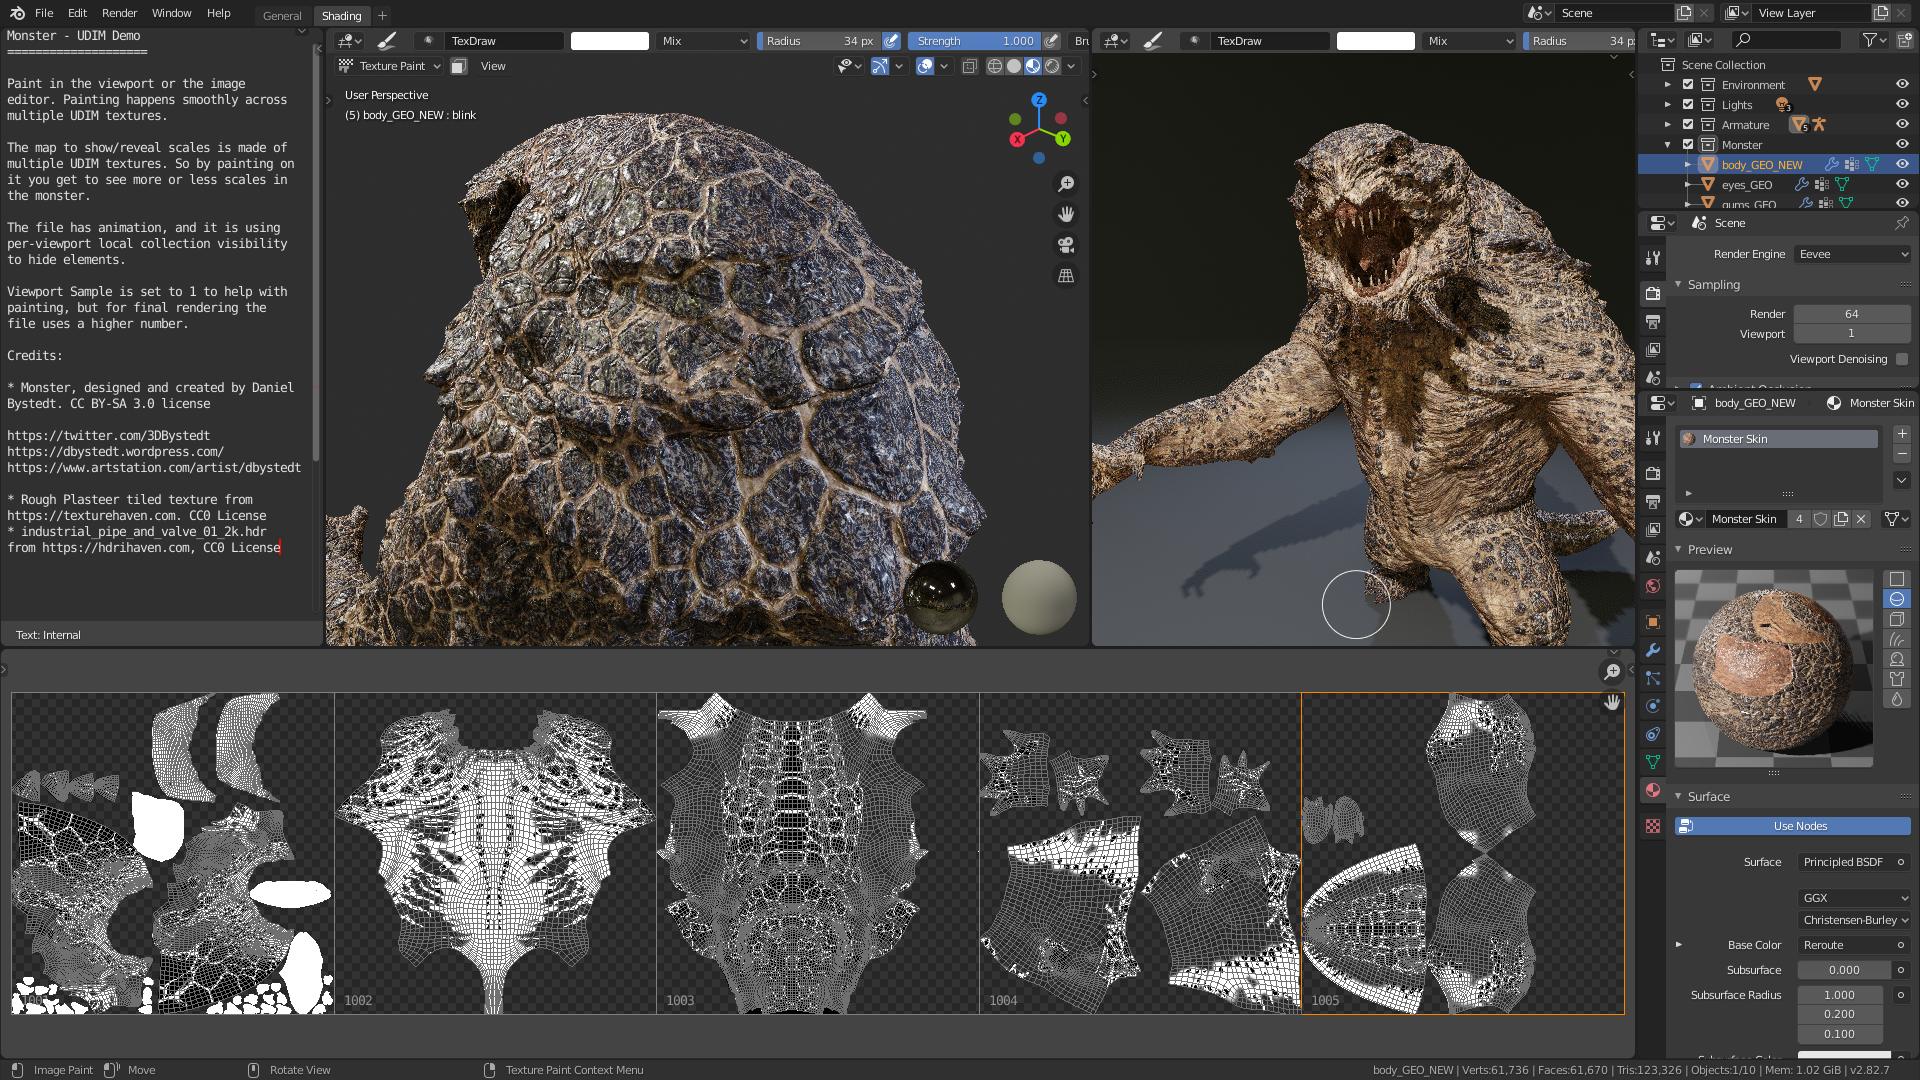Click the pan hand icon in viewport
The height and width of the screenshot is (1080, 1920).
pos(1066,214)
